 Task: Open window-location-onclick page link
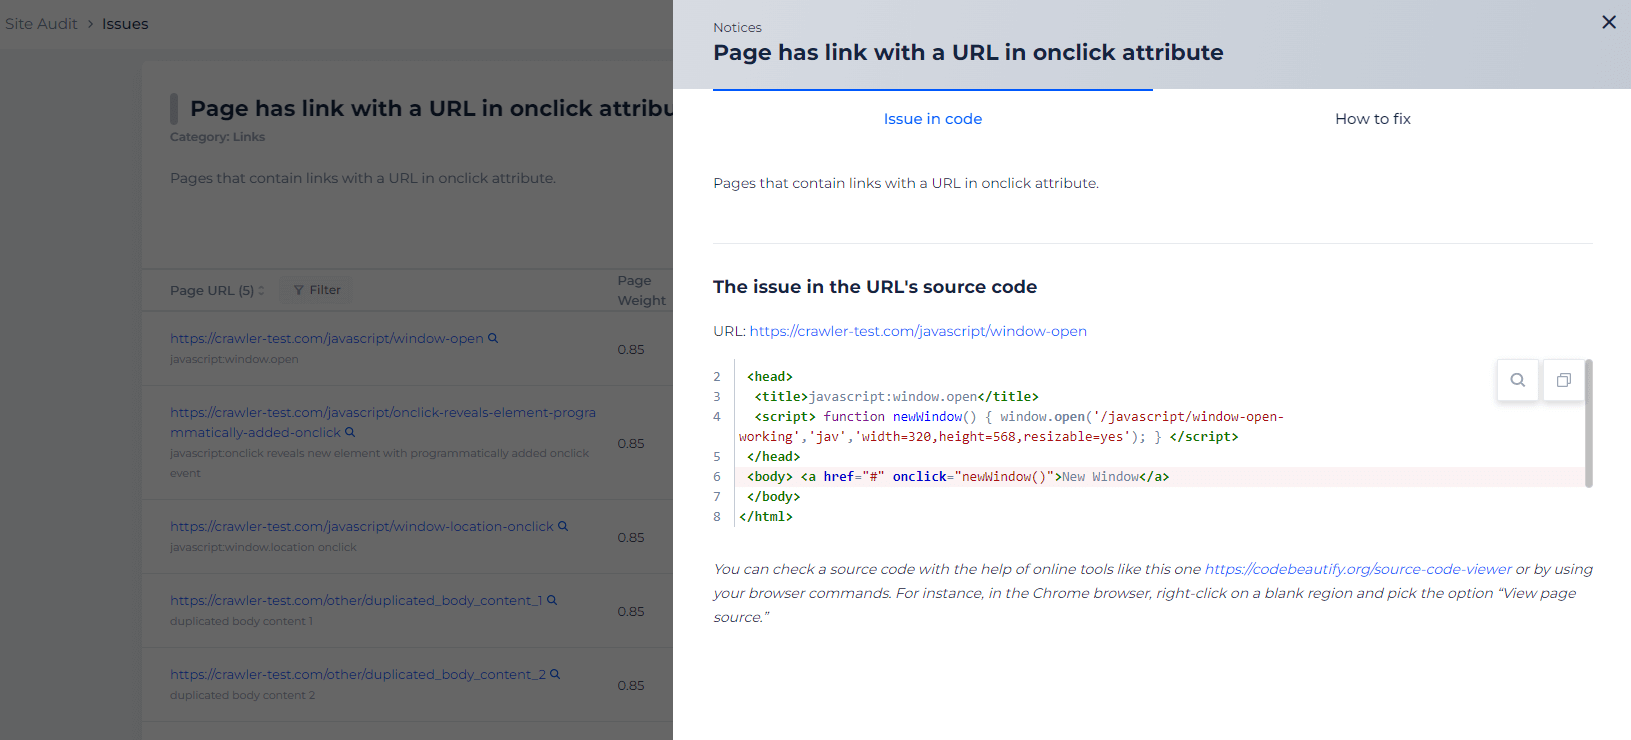[x=361, y=527]
